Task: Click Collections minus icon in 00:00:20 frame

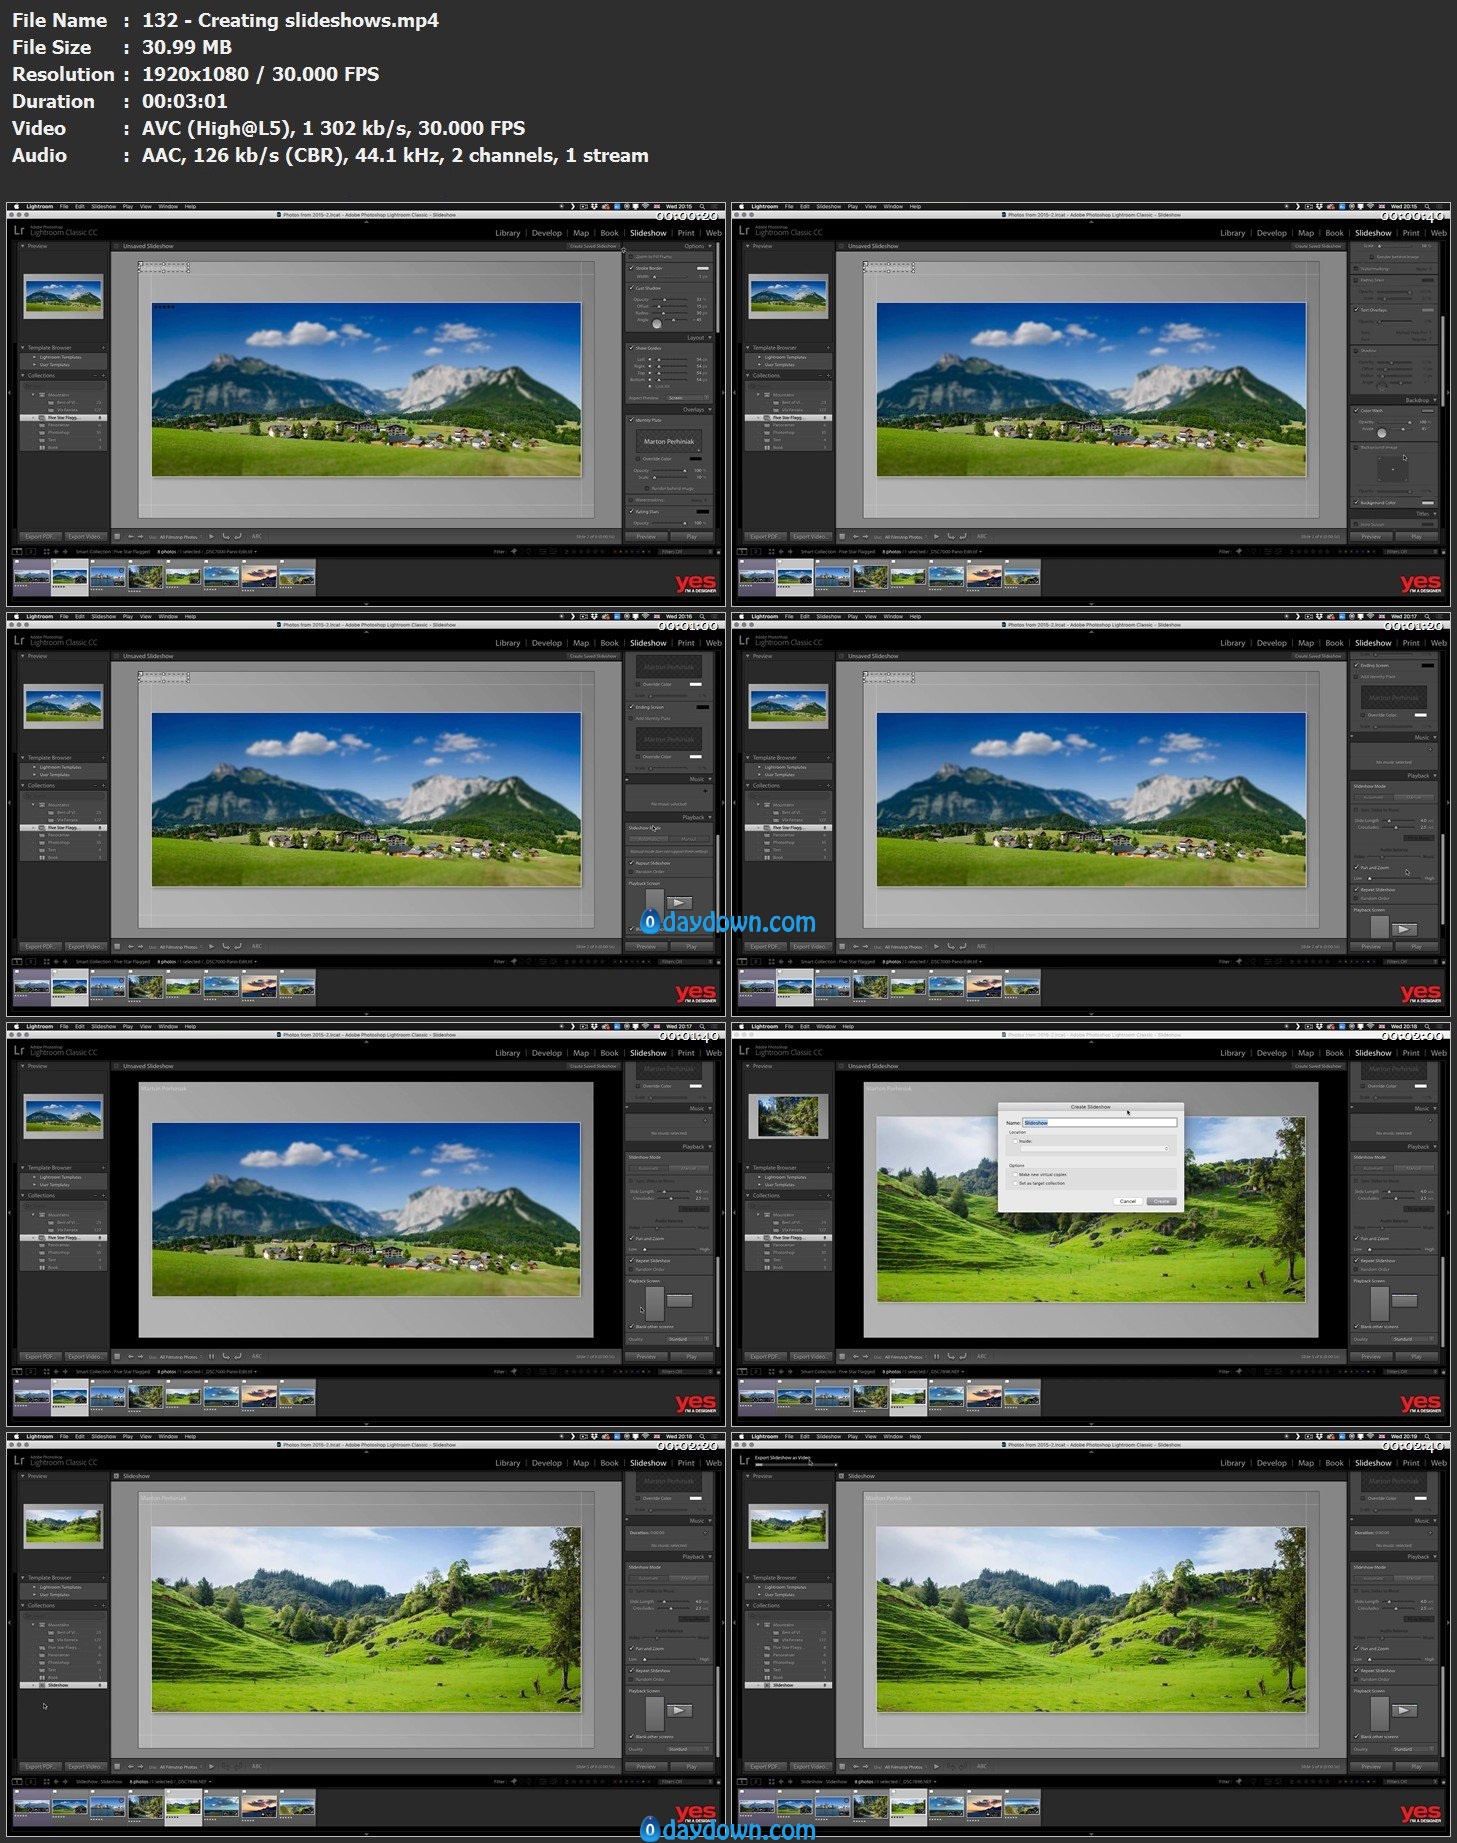Action: point(95,376)
